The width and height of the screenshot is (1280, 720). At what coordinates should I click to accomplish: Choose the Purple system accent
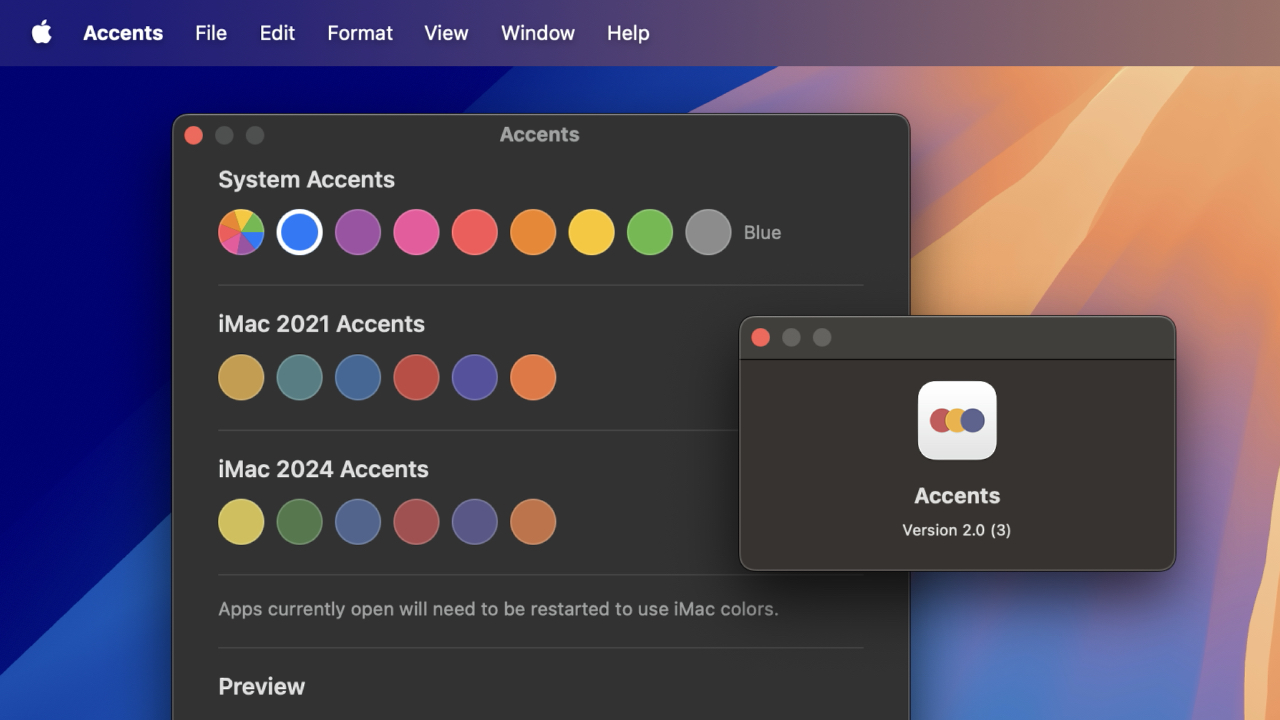click(x=358, y=232)
